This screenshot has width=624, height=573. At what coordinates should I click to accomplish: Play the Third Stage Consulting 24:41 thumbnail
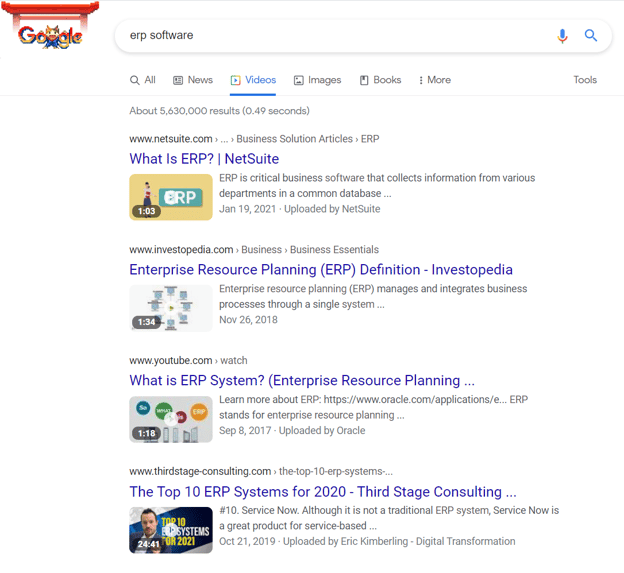tap(170, 530)
